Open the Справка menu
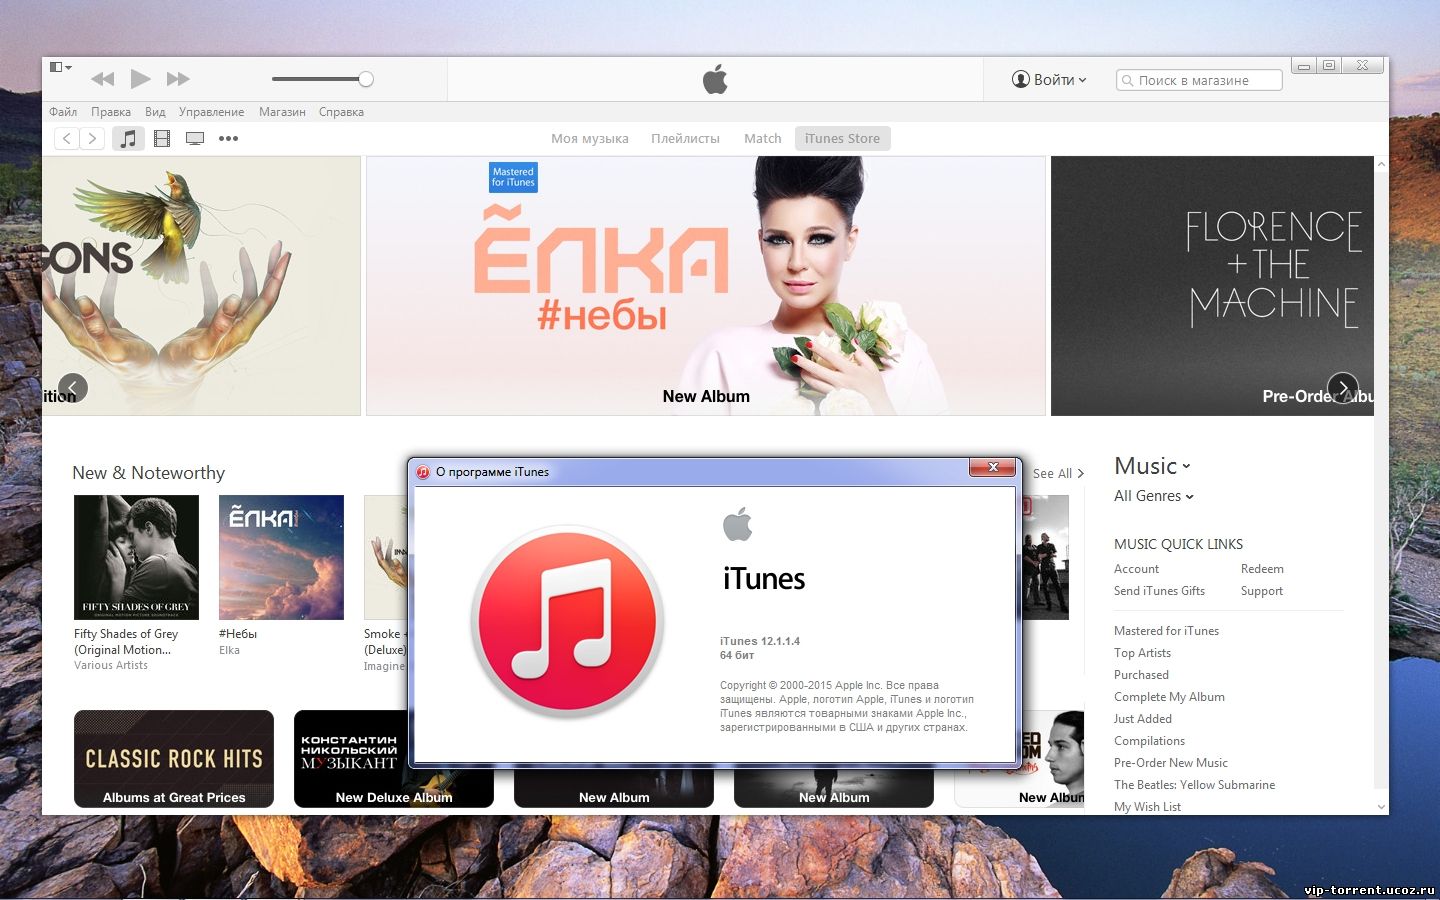Image resolution: width=1440 pixels, height=900 pixels. click(341, 112)
